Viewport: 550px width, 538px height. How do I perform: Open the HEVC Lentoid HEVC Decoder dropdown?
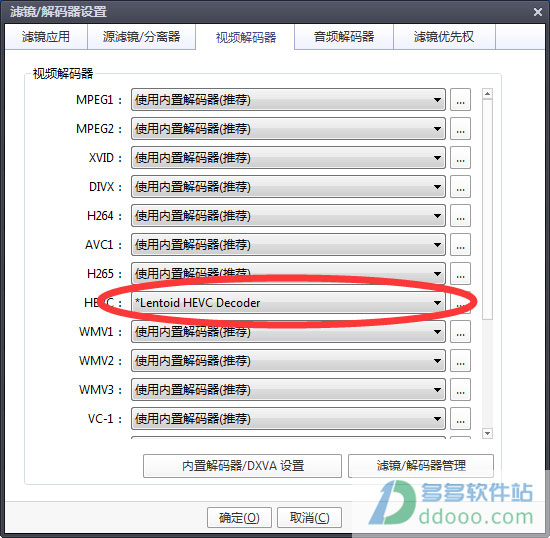point(288,303)
